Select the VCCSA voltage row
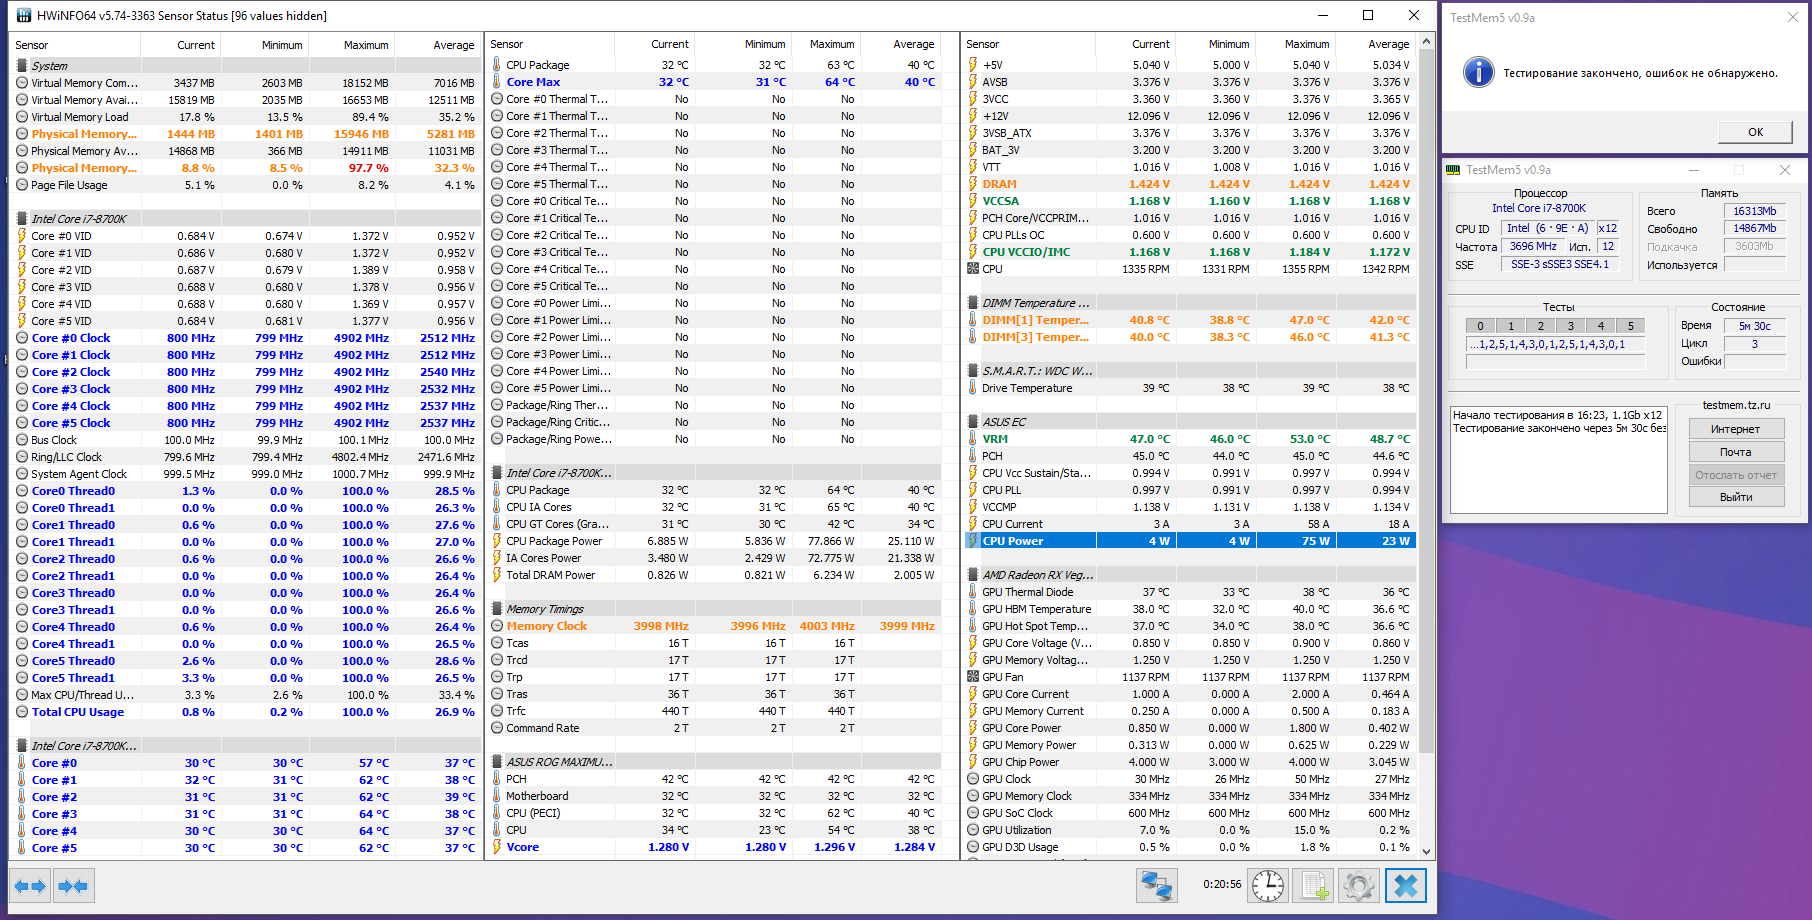Viewport: 1812px width, 920px height. (x=1190, y=201)
